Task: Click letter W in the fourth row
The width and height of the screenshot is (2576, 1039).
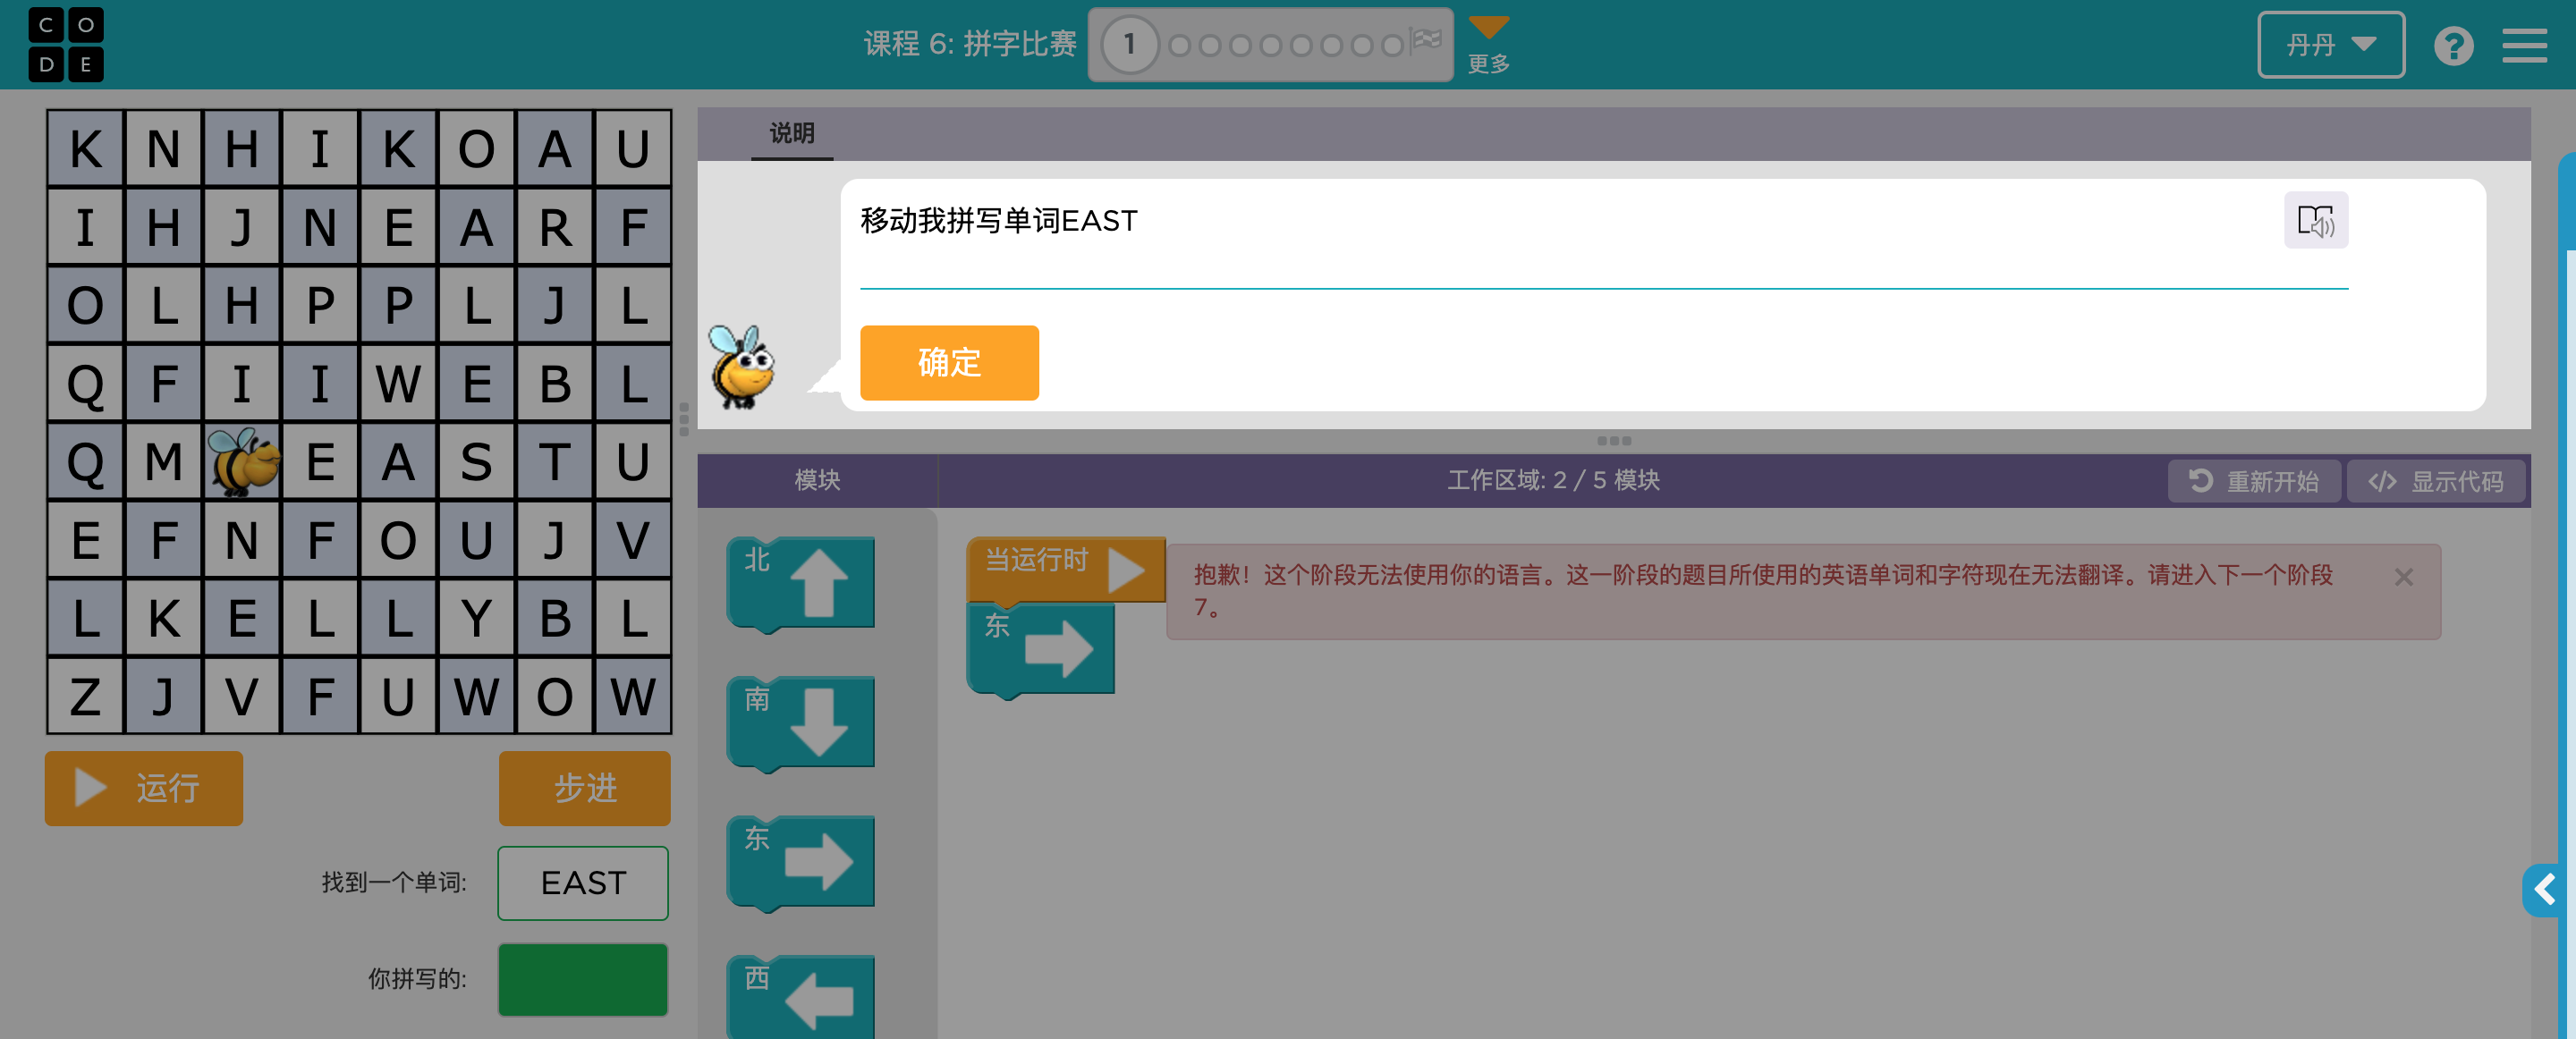Action: coord(398,384)
